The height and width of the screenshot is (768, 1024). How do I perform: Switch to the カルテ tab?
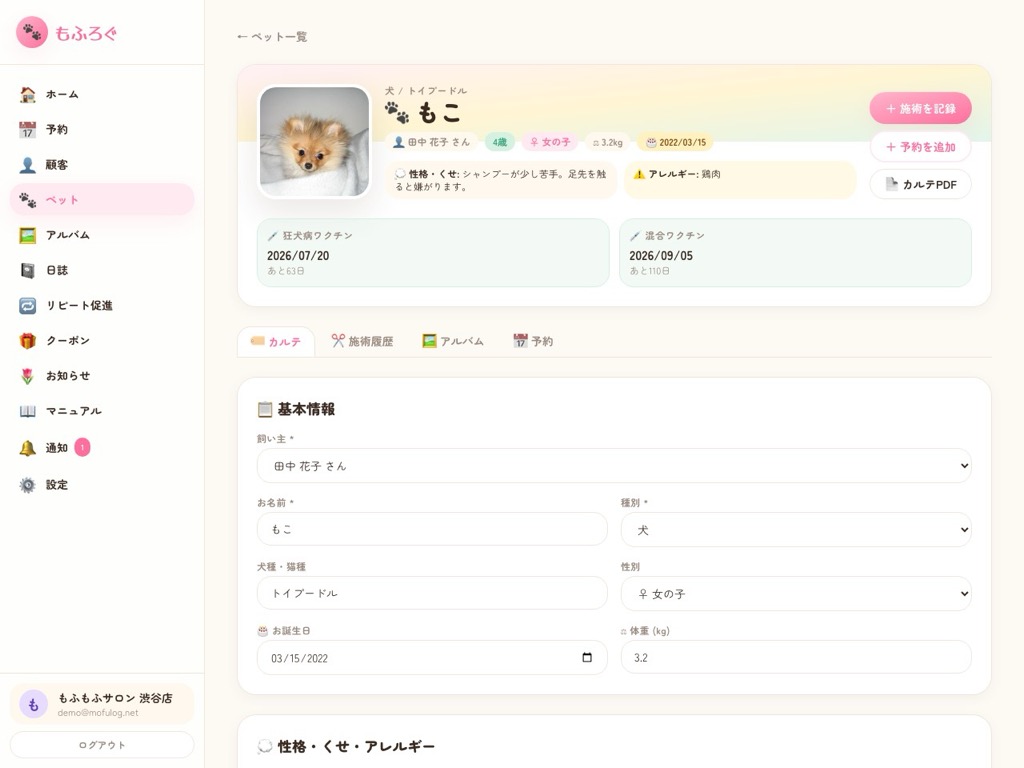click(x=276, y=342)
